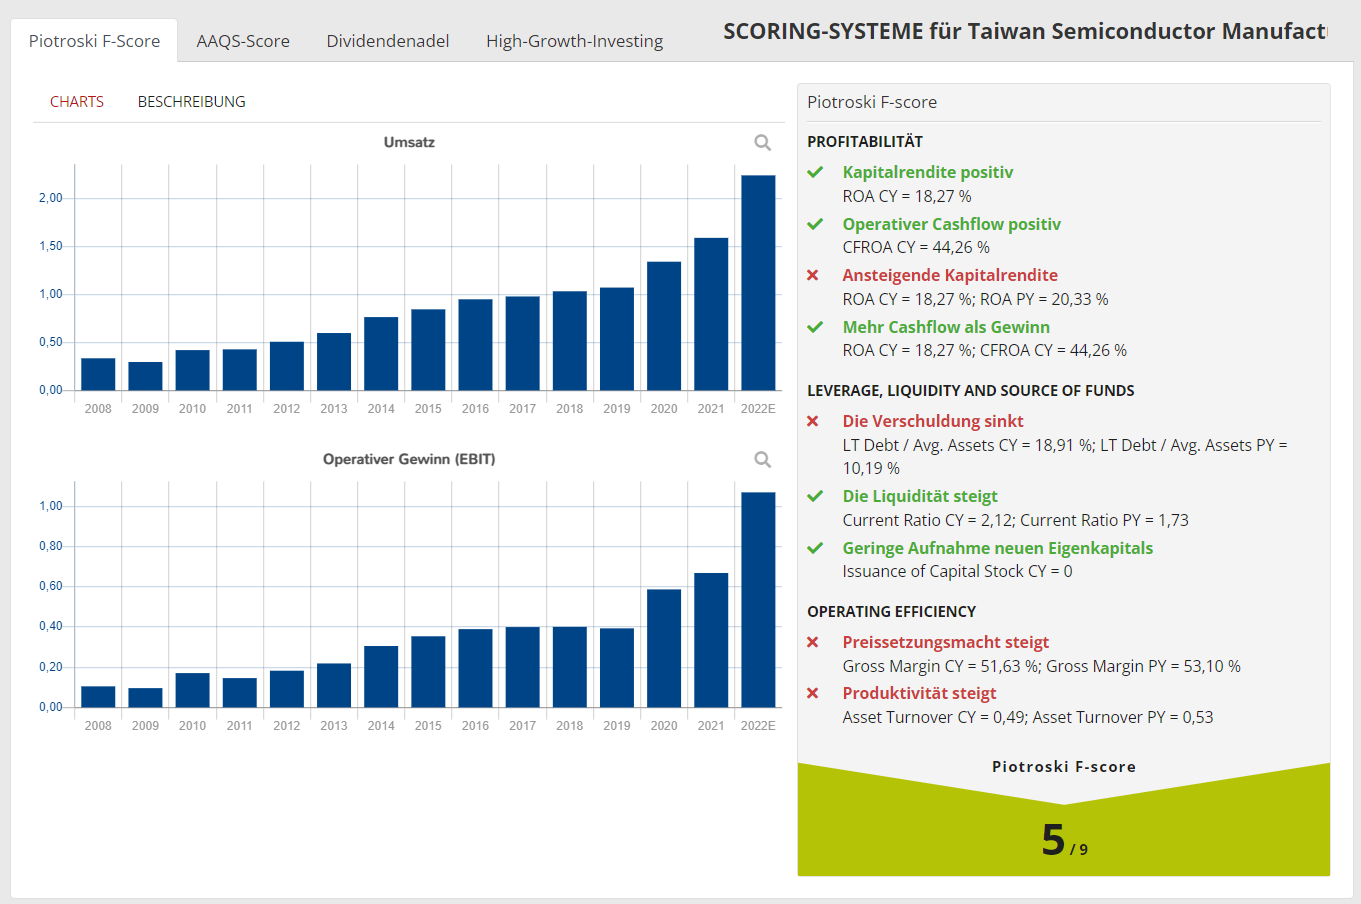This screenshot has width=1361, height=904.
Task: Click the Operativer Gewinn (EBIT) chart title
Action: pyautogui.click(x=409, y=459)
